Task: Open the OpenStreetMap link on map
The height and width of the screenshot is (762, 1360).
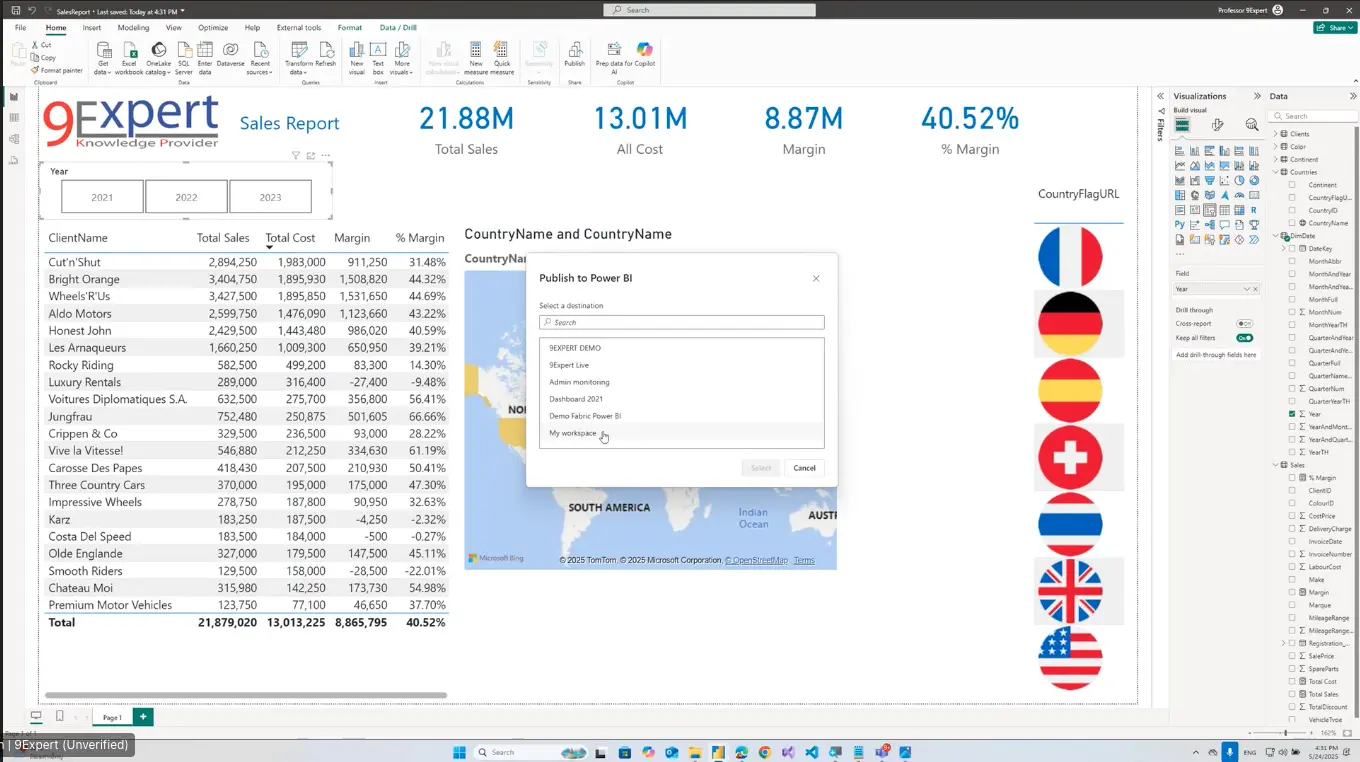Action: pyautogui.click(x=757, y=560)
